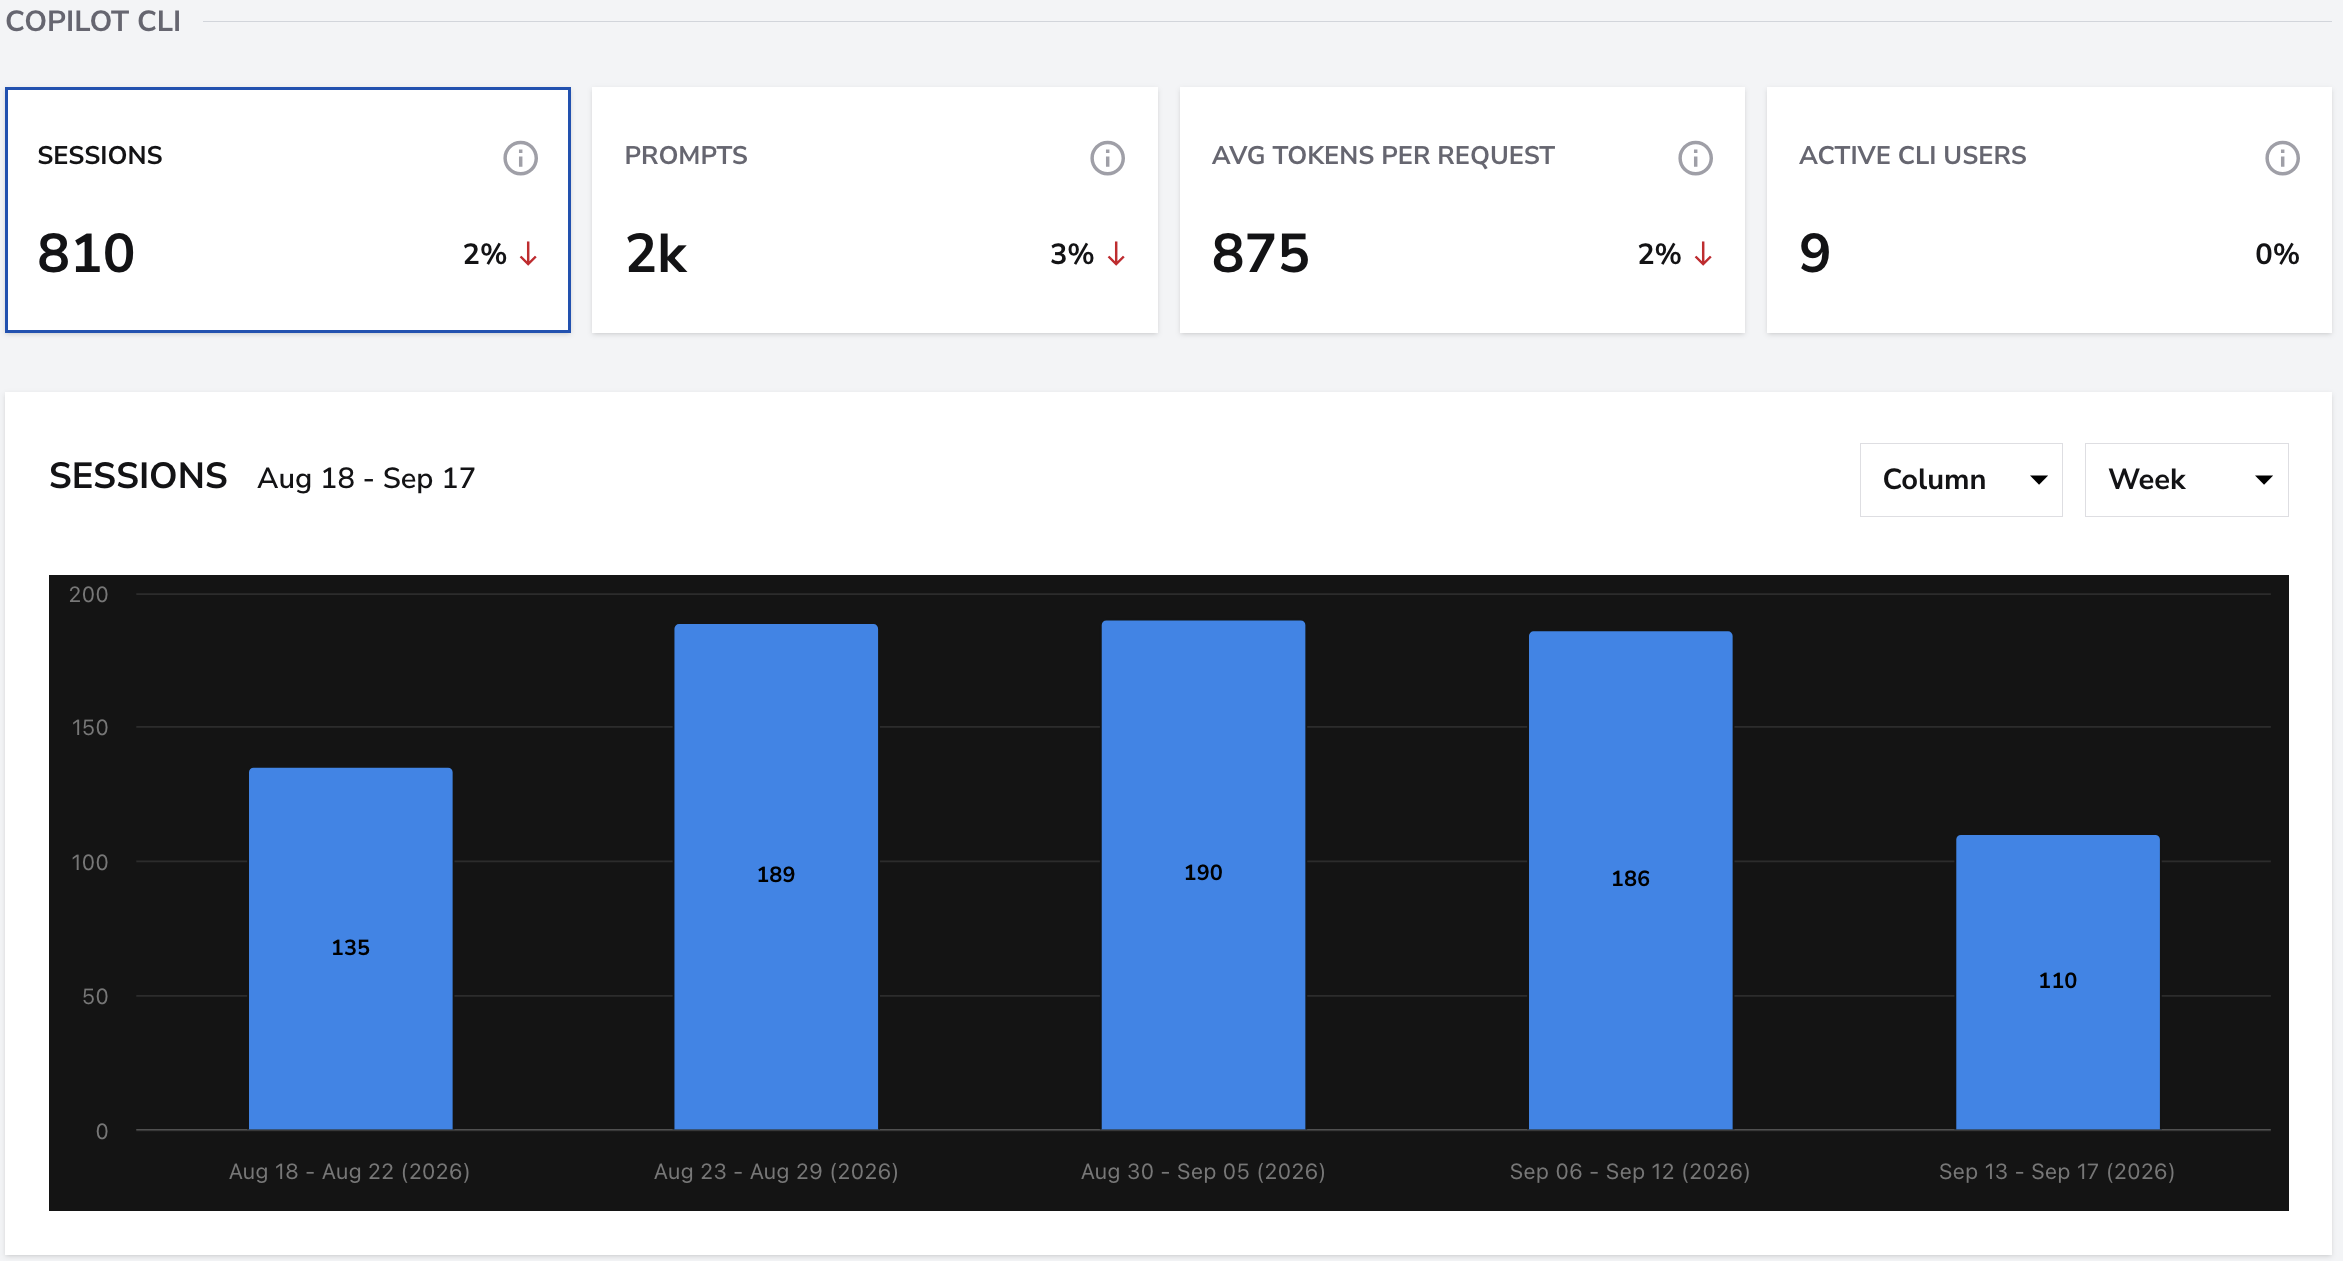The height and width of the screenshot is (1261, 2343).
Task: Click the Aug 18 - Aug 22 bar labeled 135
Action: 350,948
